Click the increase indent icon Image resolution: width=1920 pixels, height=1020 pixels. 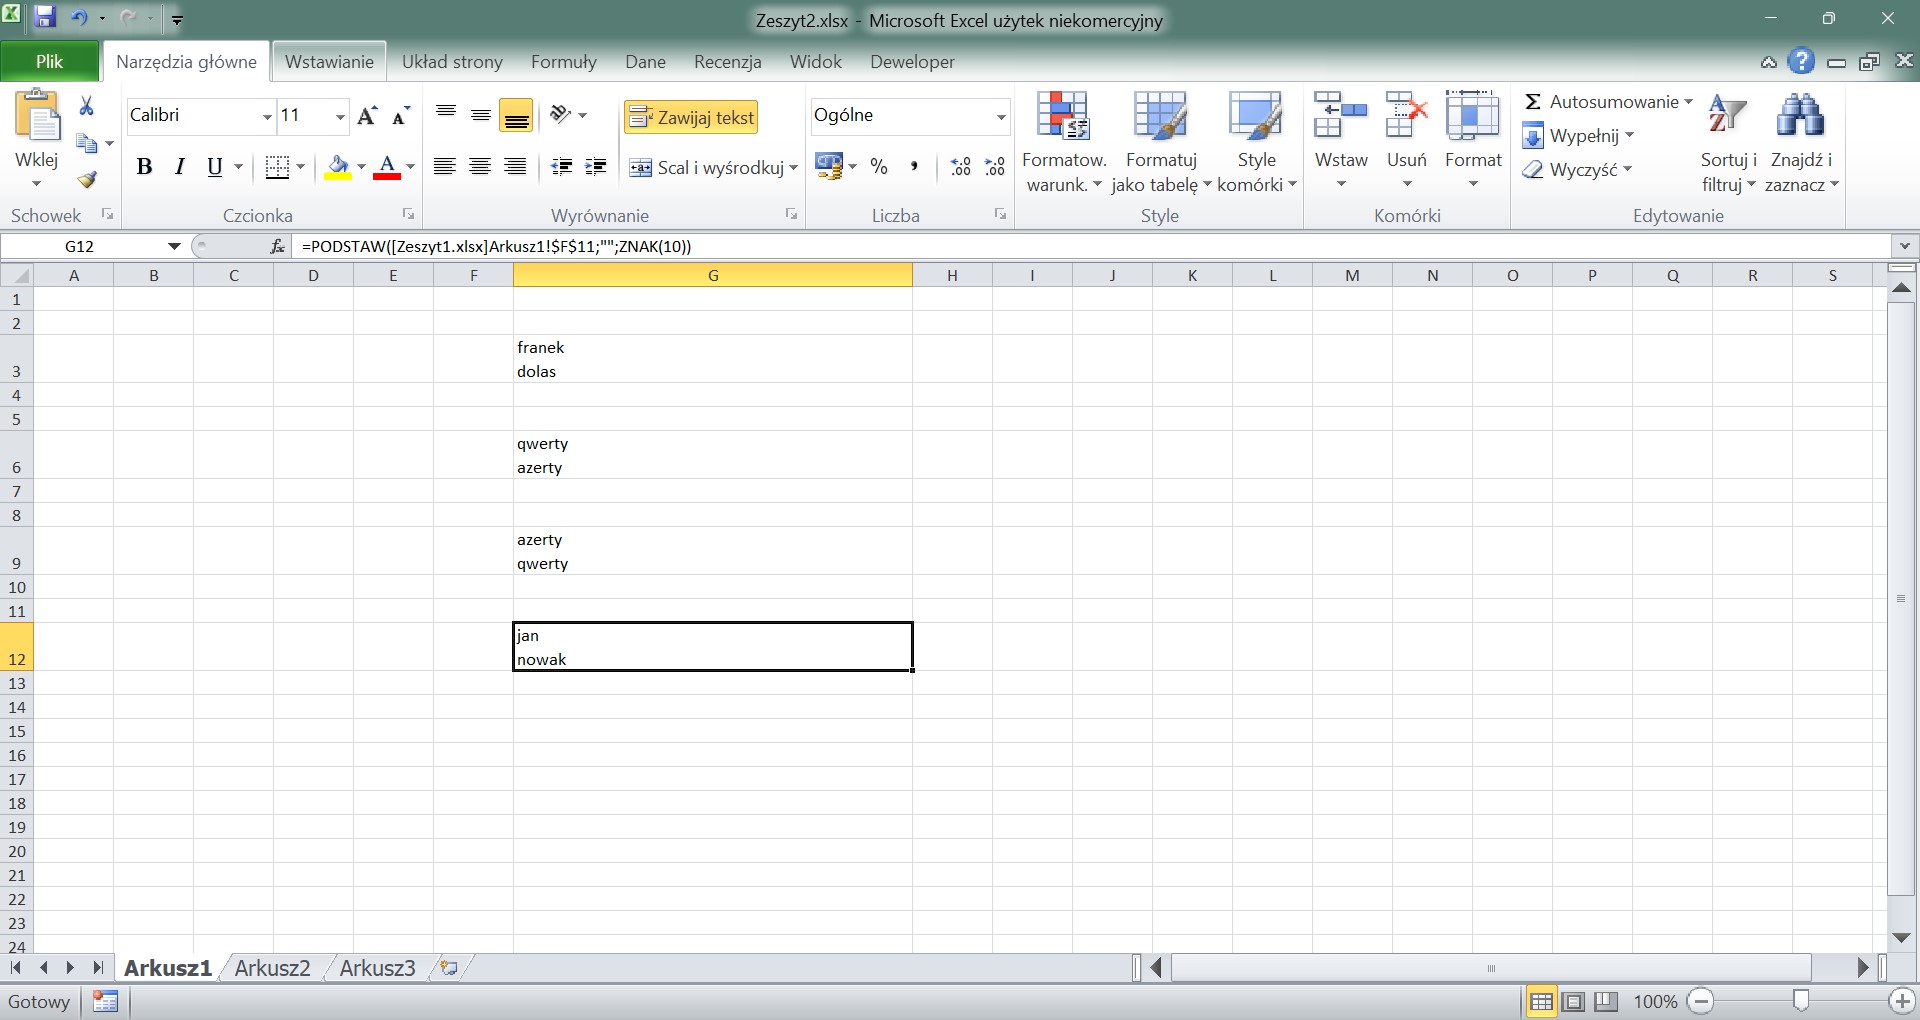[596, 167]
